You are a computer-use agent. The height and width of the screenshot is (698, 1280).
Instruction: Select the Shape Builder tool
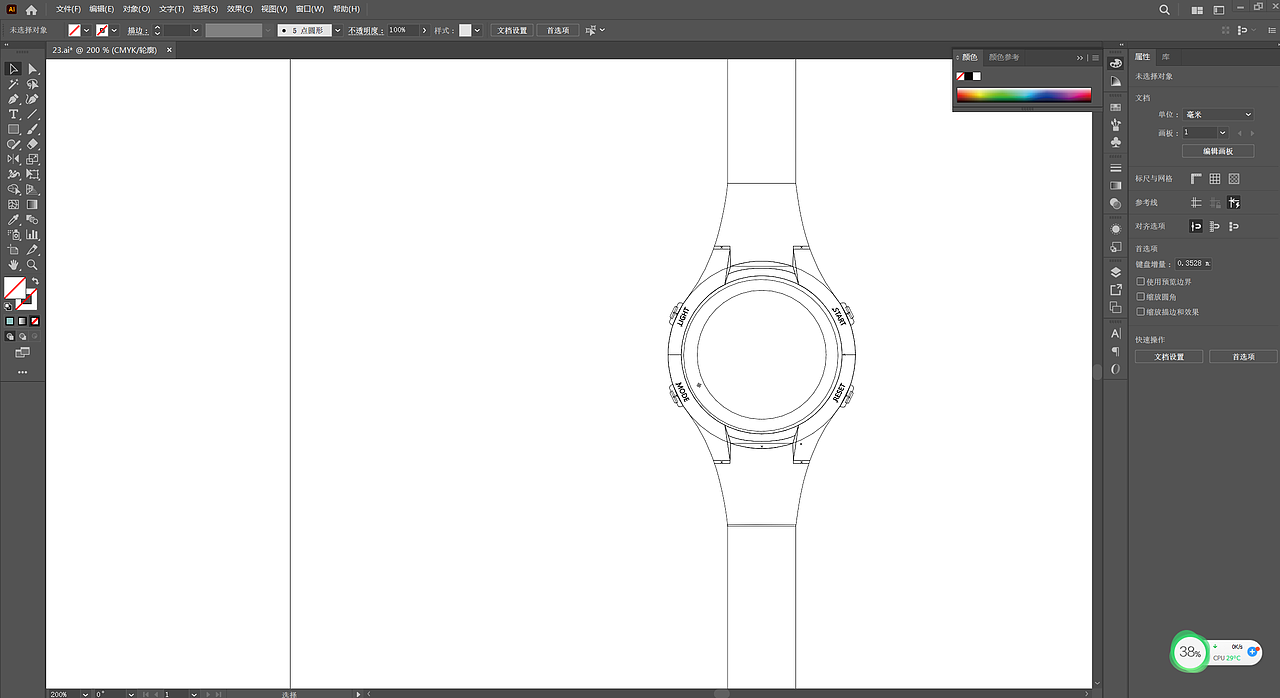[14, 189]
